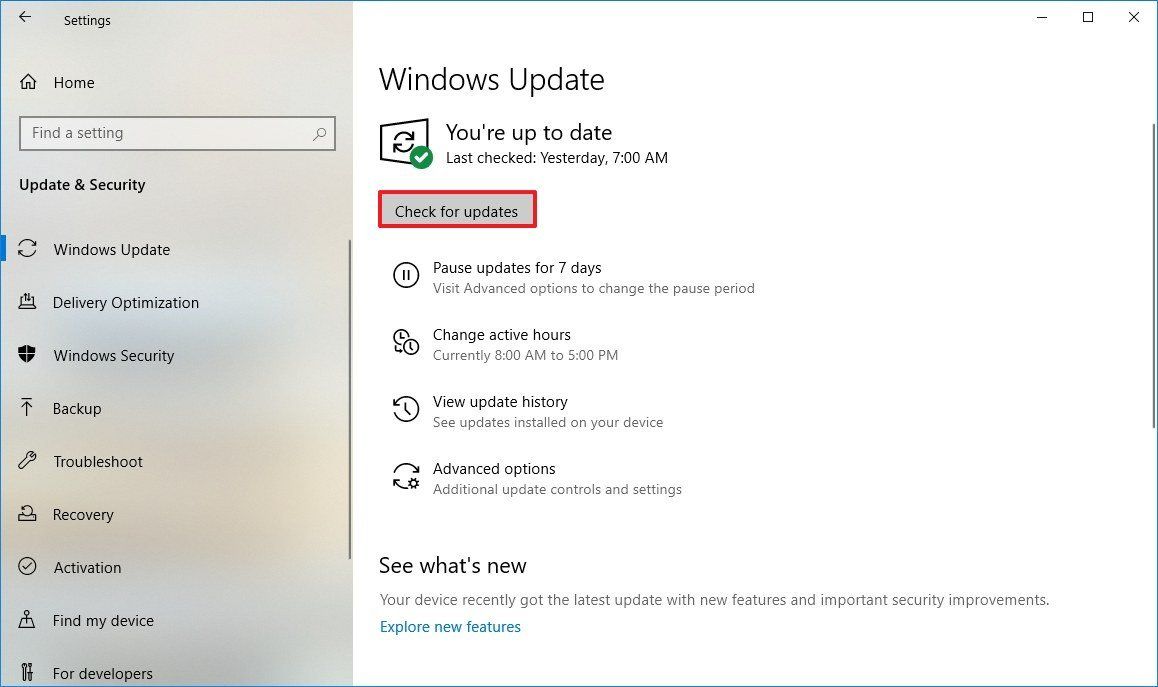
Task: Select the Recovery icon in sidebar
Action: (27, 514)
